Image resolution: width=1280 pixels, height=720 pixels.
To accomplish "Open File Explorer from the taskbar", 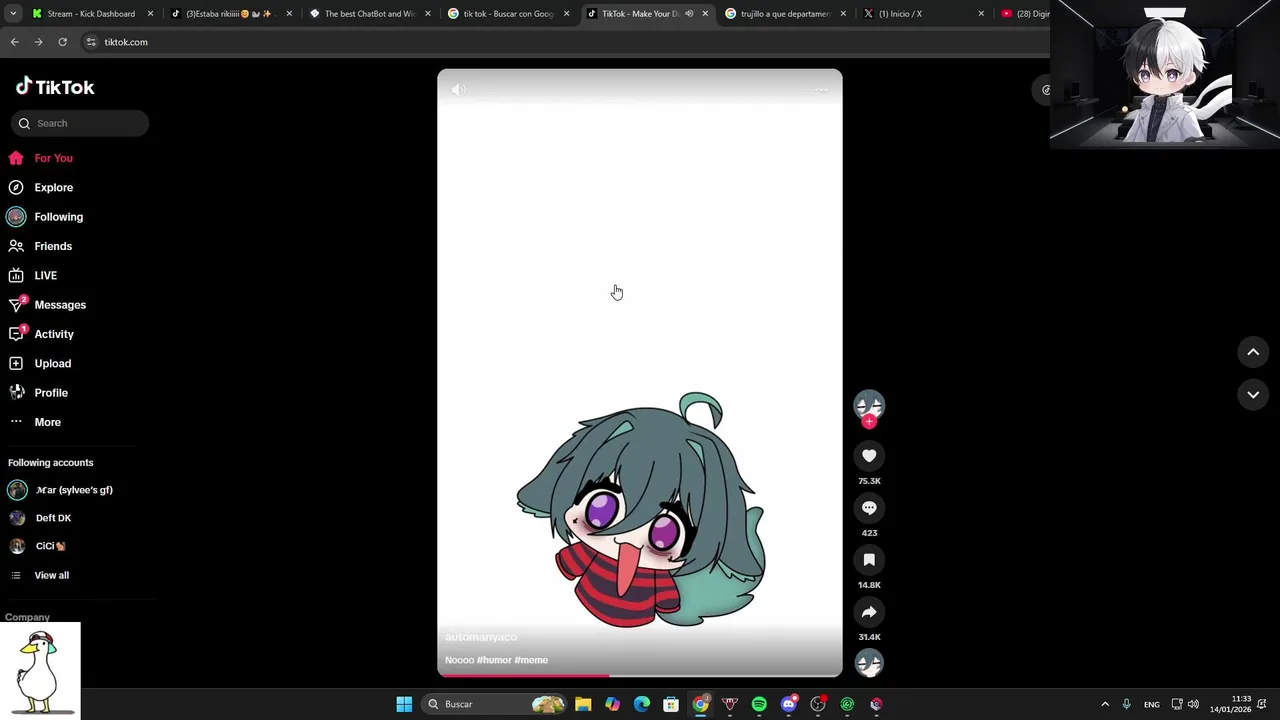I will [583, 704].
